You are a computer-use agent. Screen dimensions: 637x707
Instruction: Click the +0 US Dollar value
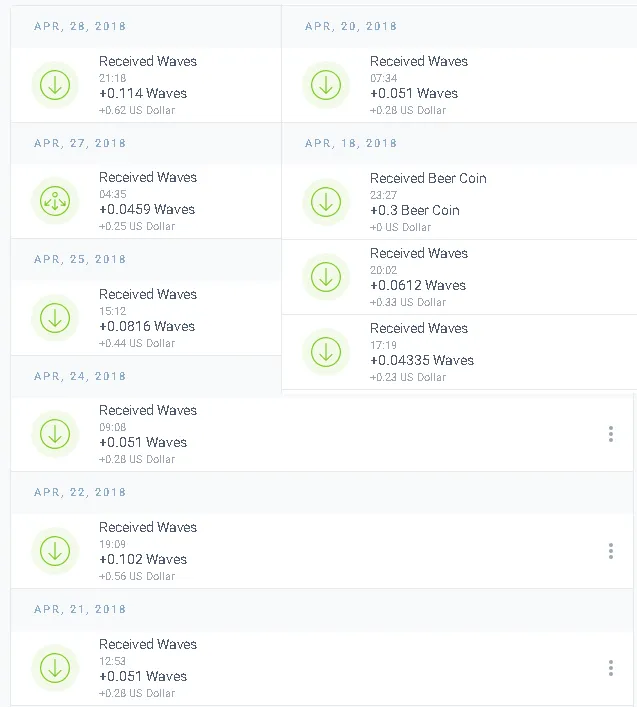[400, 227]
